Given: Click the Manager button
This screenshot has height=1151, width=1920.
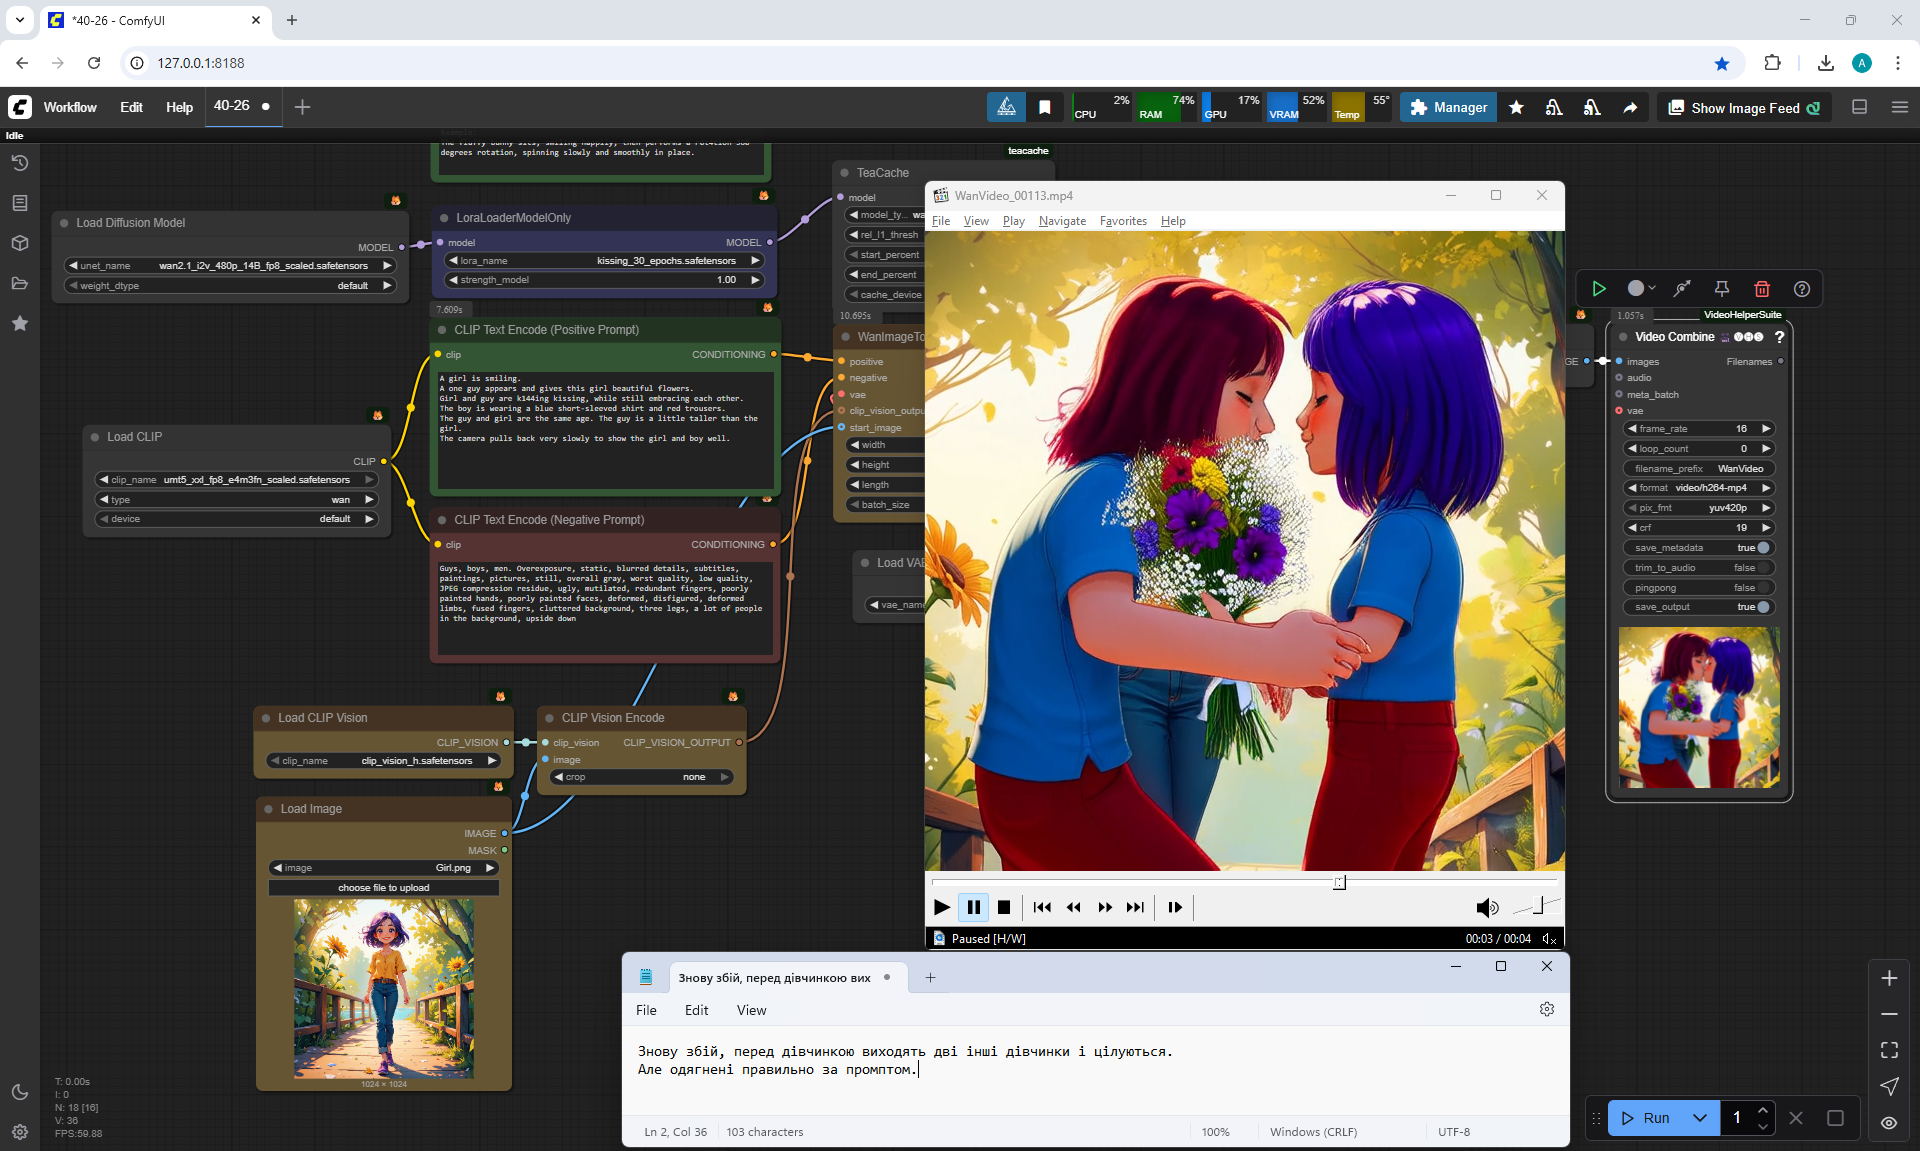Looking at the screenshot, I should 1448,108.
